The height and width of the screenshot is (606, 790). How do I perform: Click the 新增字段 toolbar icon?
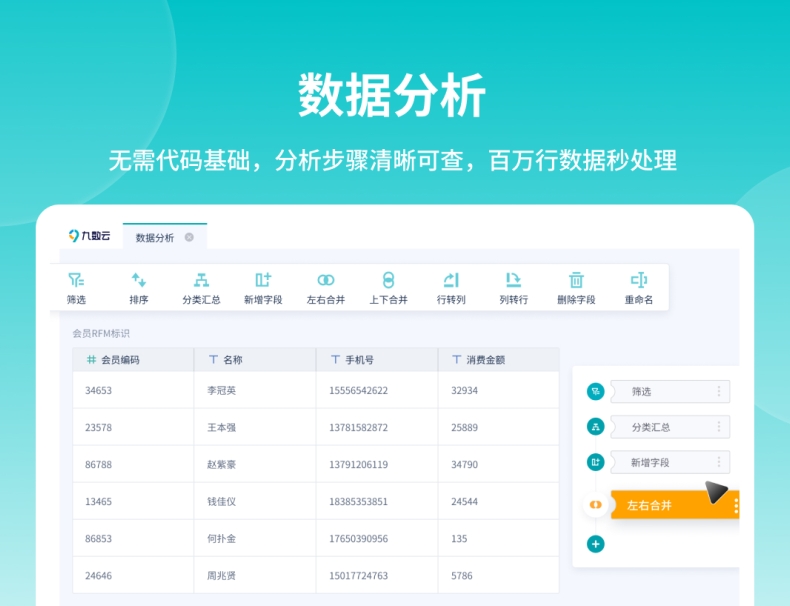point(263,280)
